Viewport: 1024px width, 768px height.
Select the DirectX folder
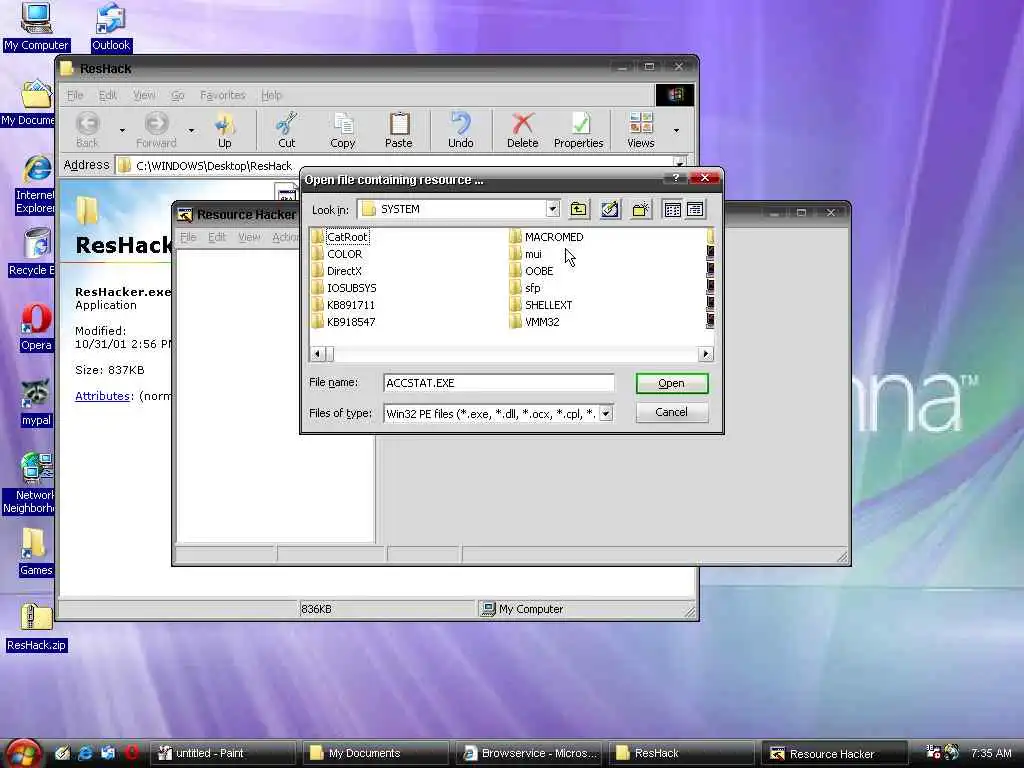337,271
